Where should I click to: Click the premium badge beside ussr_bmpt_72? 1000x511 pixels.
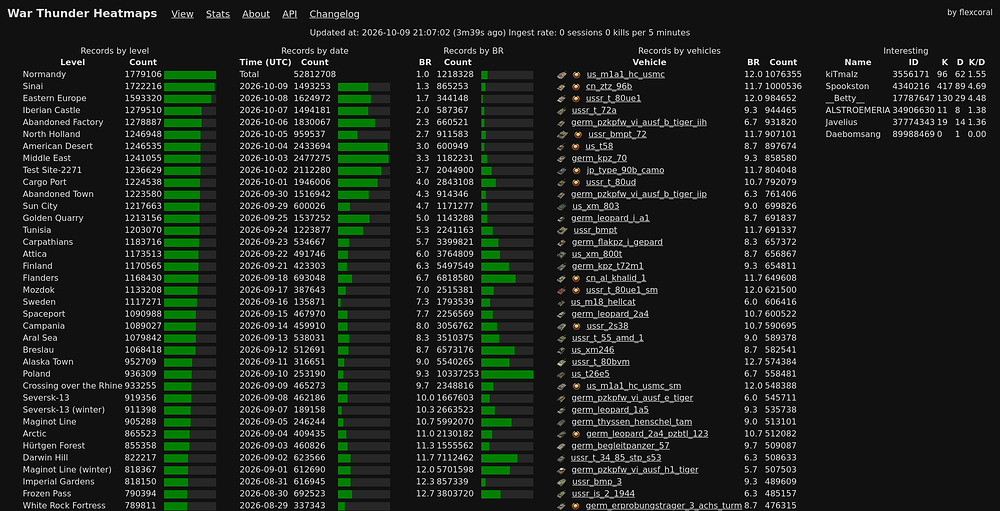[578, 135]
